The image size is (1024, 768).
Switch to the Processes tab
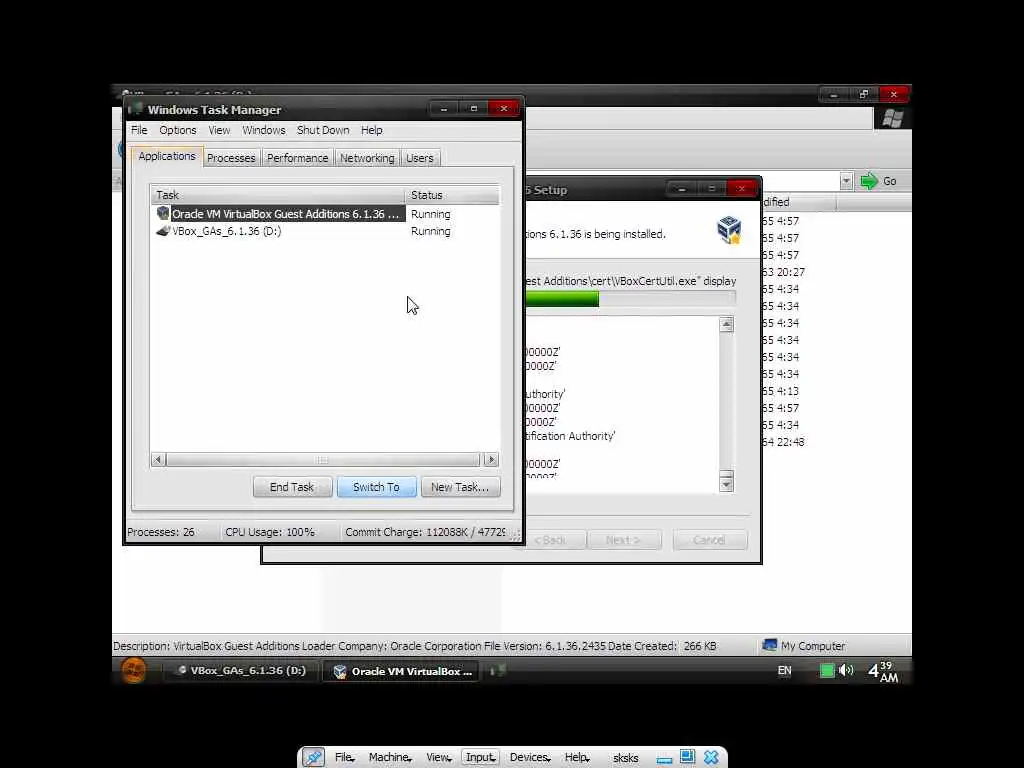[x=231, y=158]
